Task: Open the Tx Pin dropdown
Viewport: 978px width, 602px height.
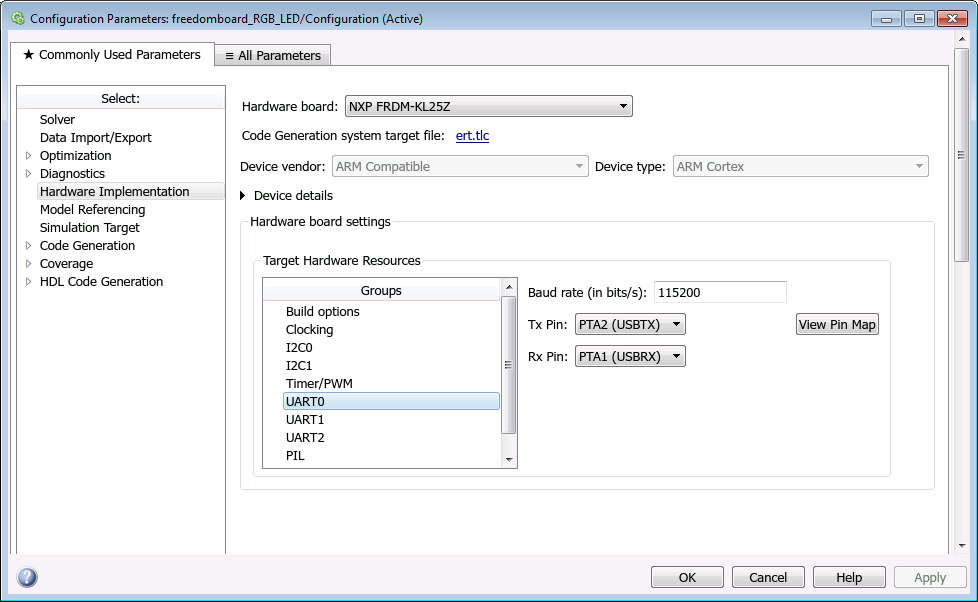Action: pyautogui.click(x=630, y=325)
